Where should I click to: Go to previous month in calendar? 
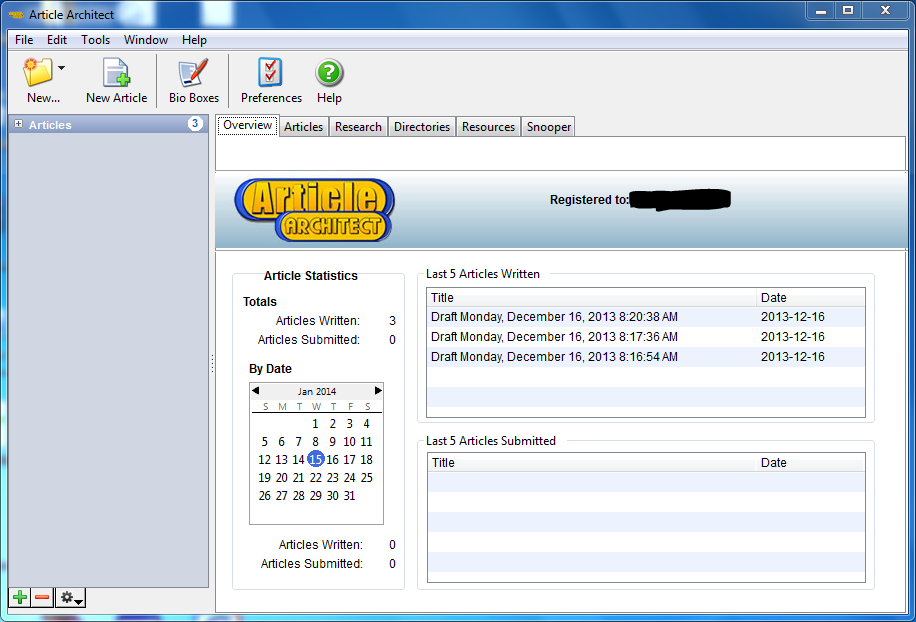[x=255, y=390]
